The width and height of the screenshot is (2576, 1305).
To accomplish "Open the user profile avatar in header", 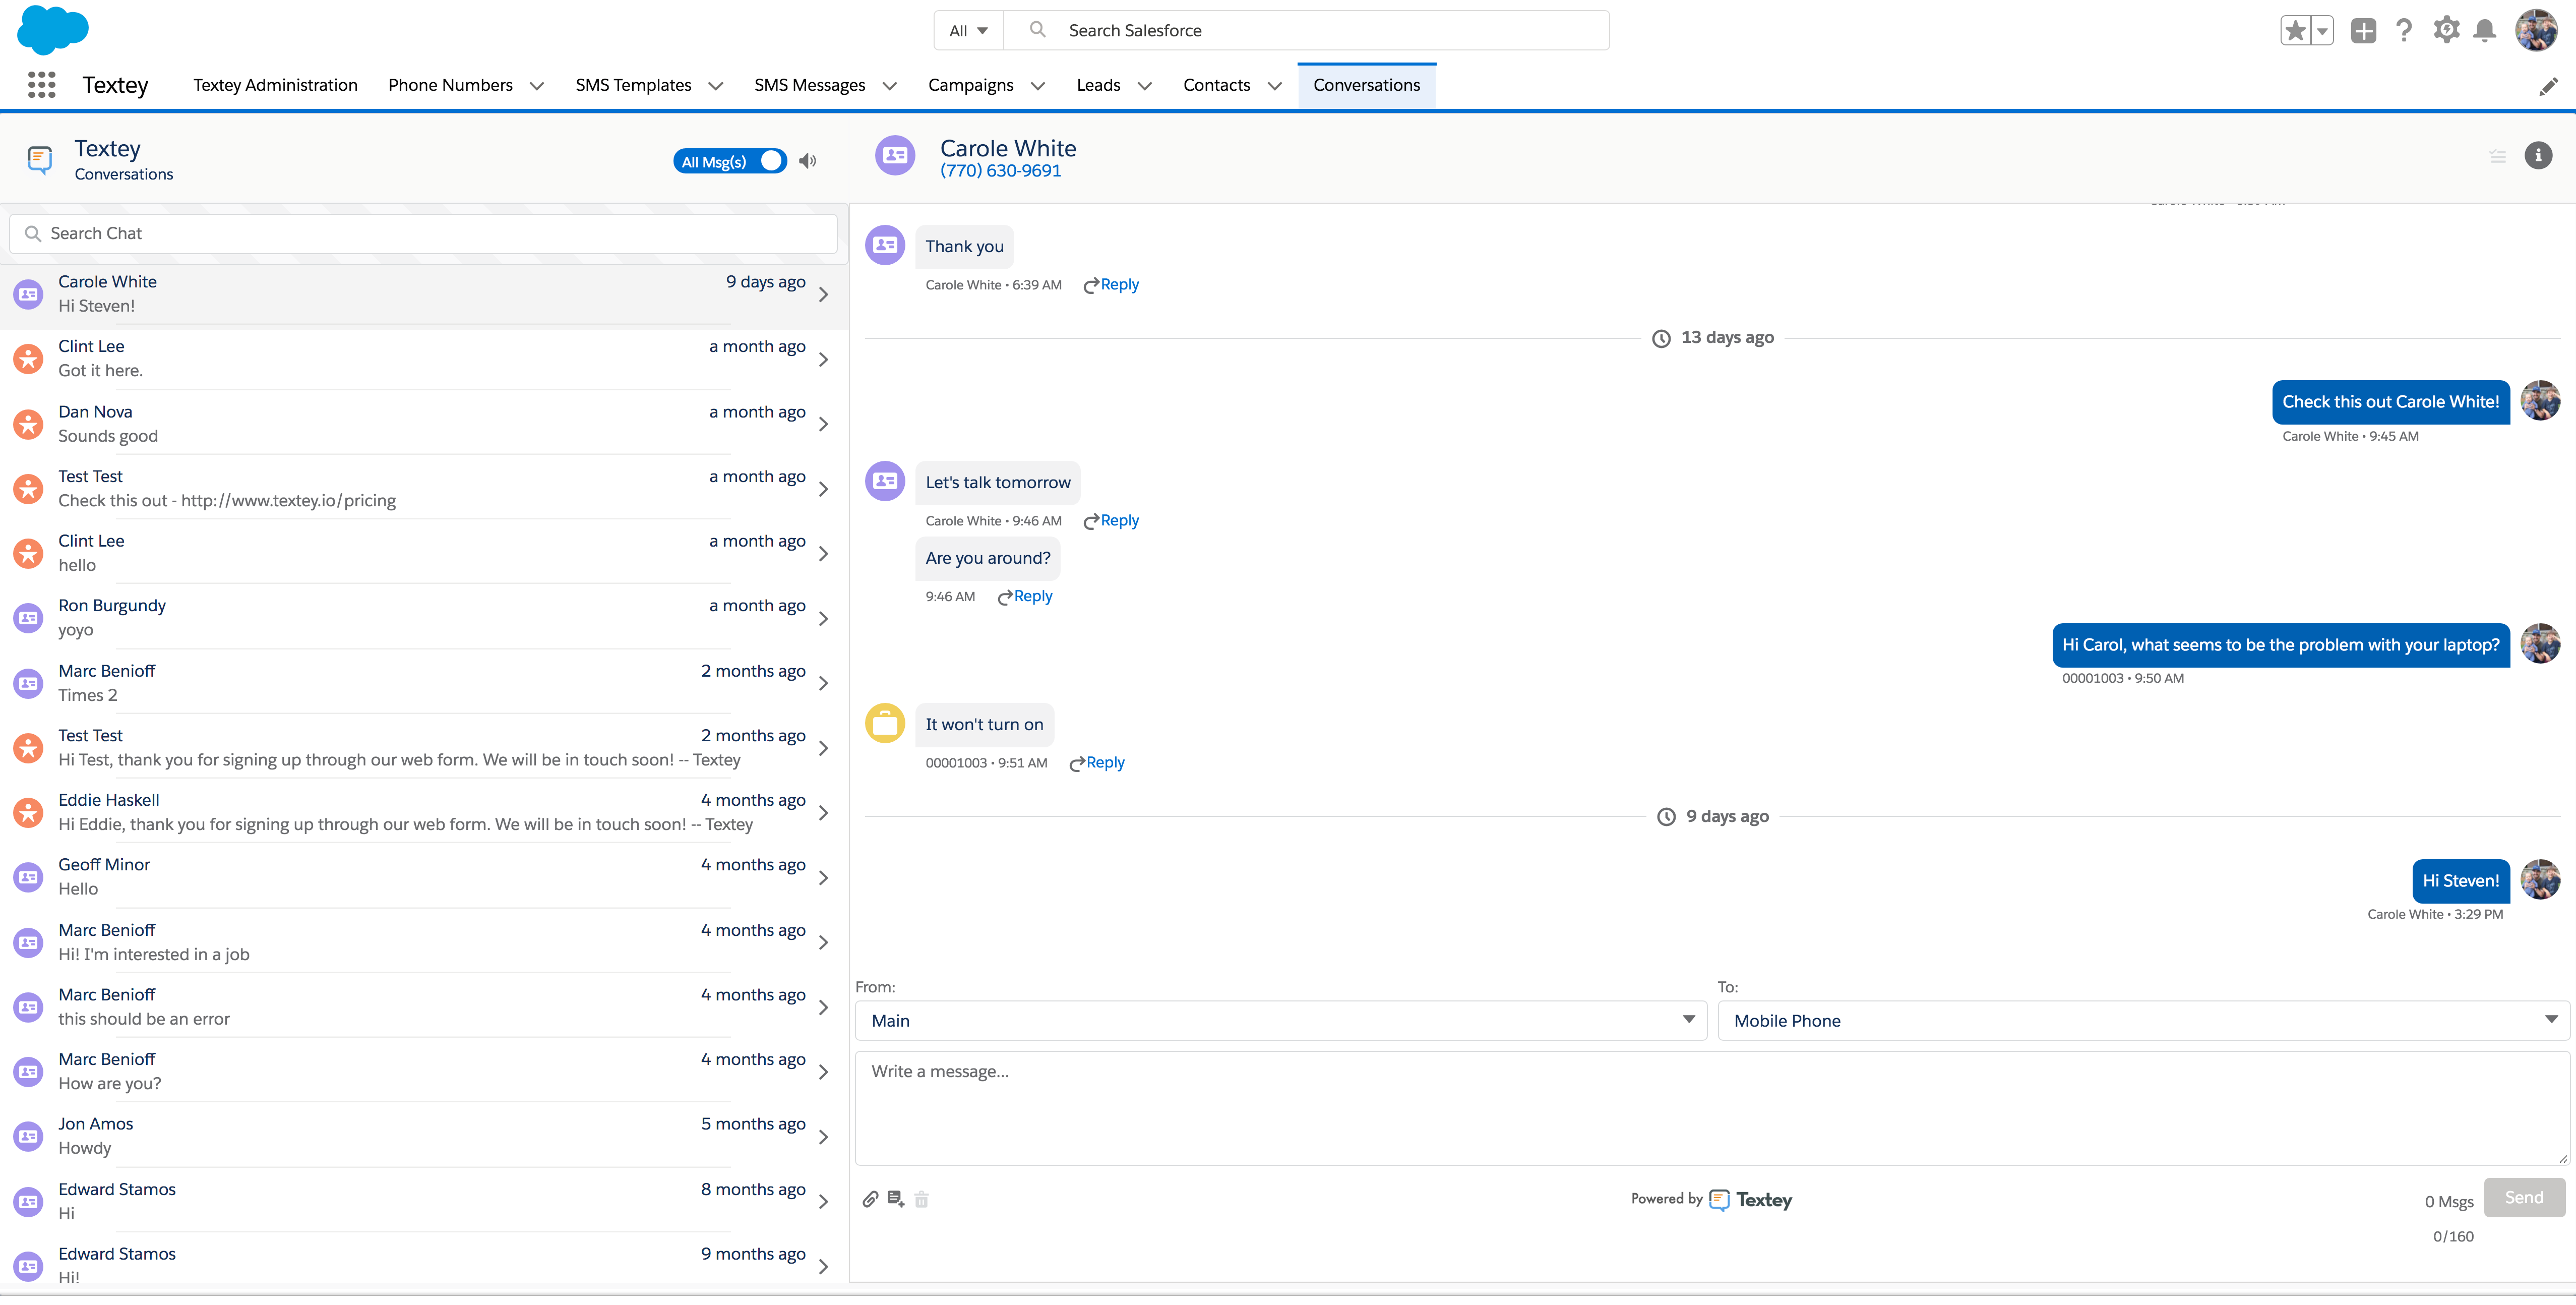I will point(2537,30).
